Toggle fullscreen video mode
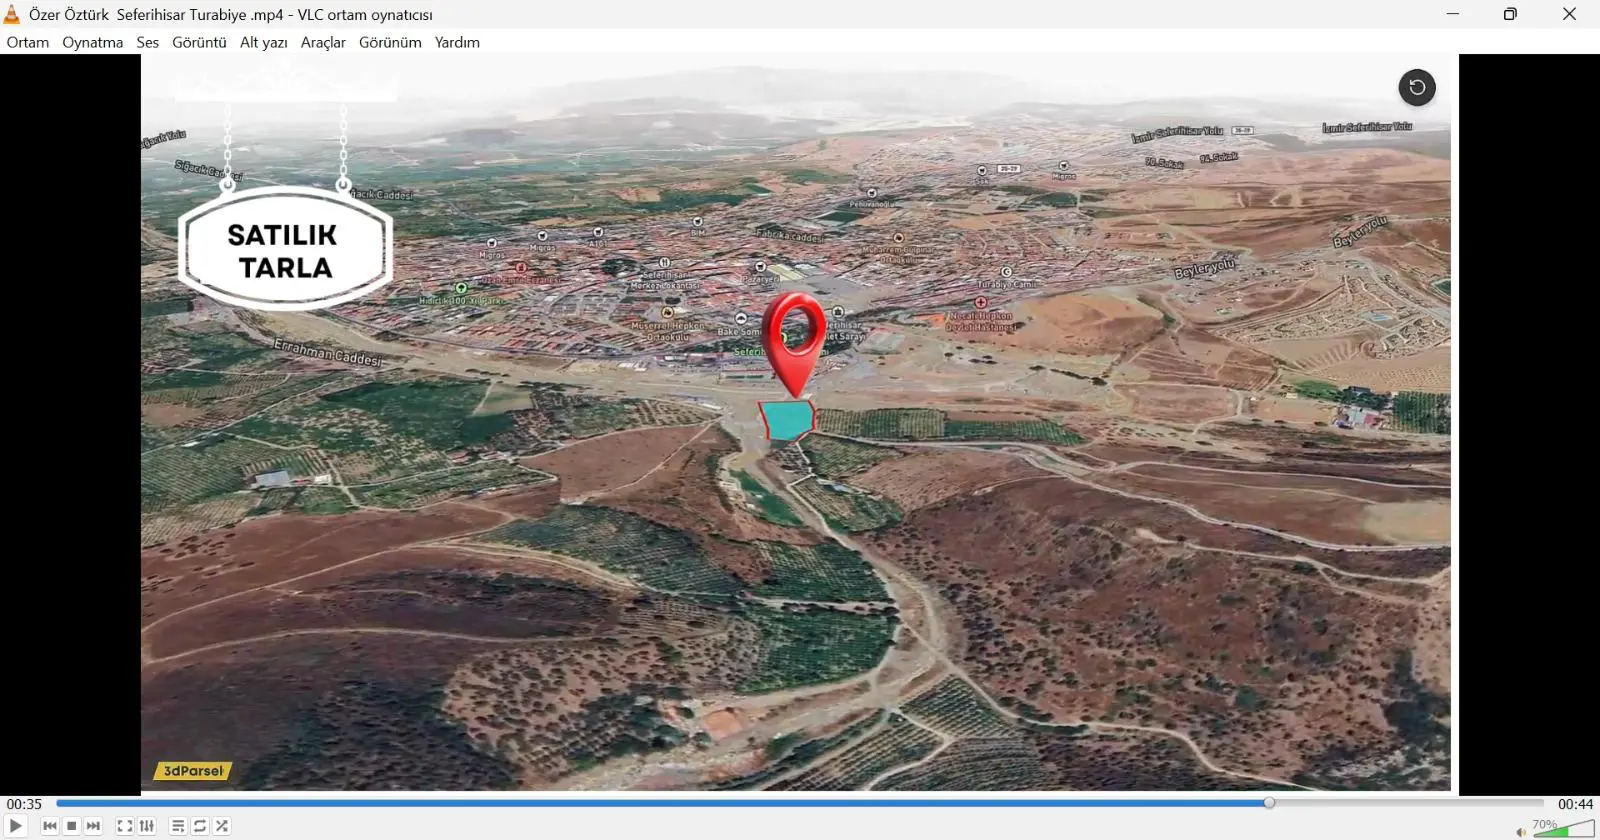Screen dimensions: 1600x840 pos(125,826)
